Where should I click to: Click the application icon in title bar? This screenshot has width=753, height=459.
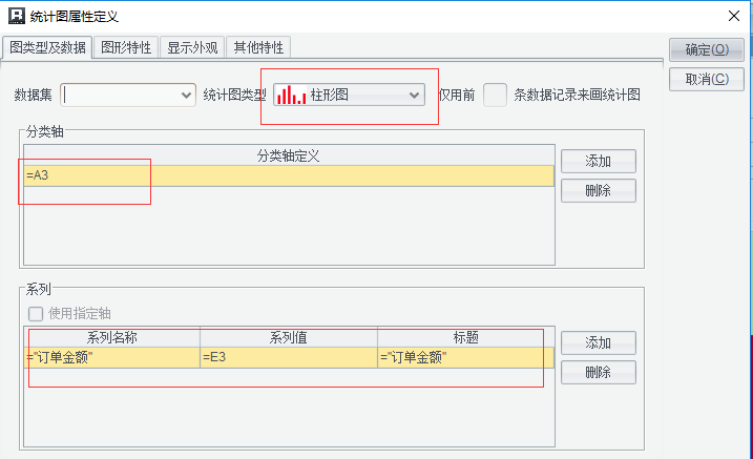(16, 15)
